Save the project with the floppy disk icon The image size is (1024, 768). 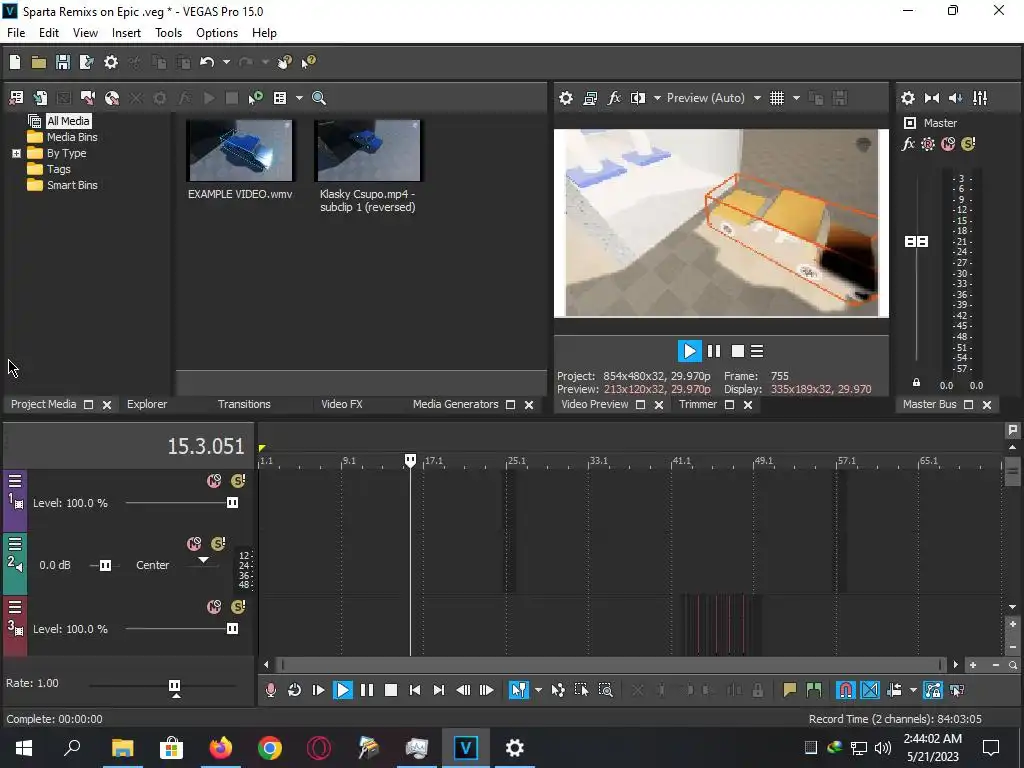point(63,62)
